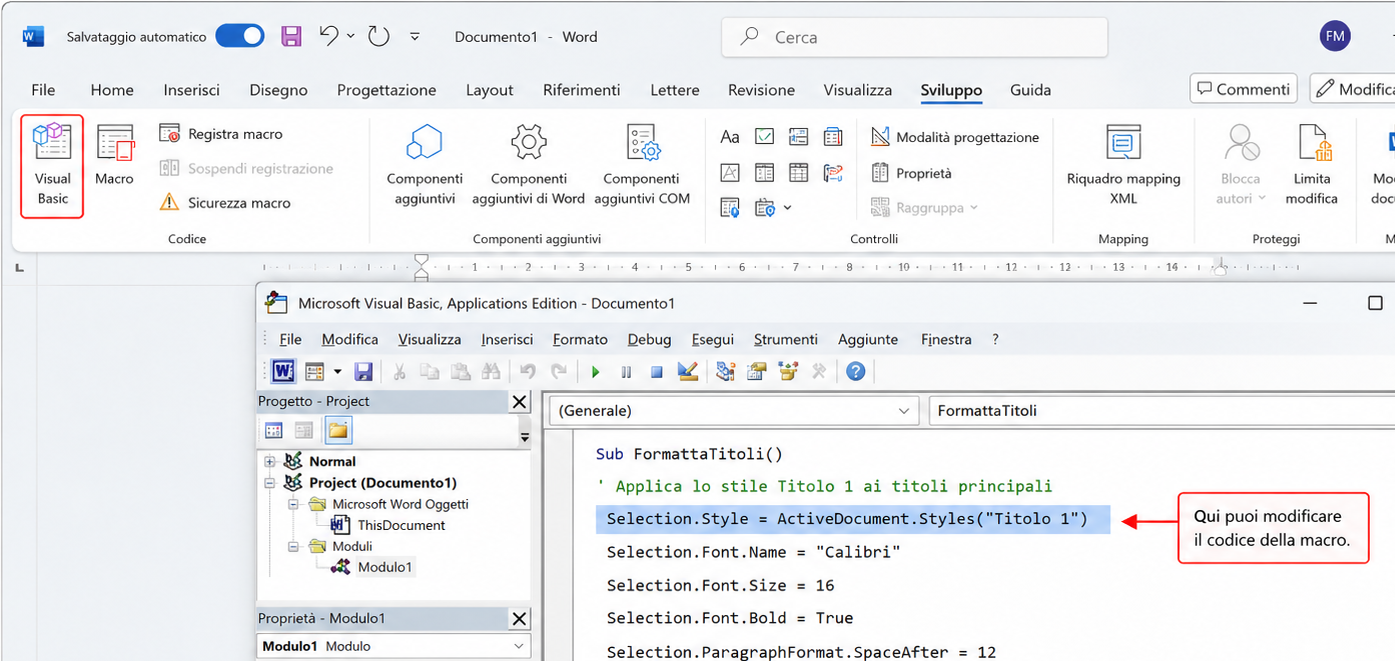This screenshot has width=1395, height=661.
Task: Toggle folders view in Project panel
Action: 338,431
